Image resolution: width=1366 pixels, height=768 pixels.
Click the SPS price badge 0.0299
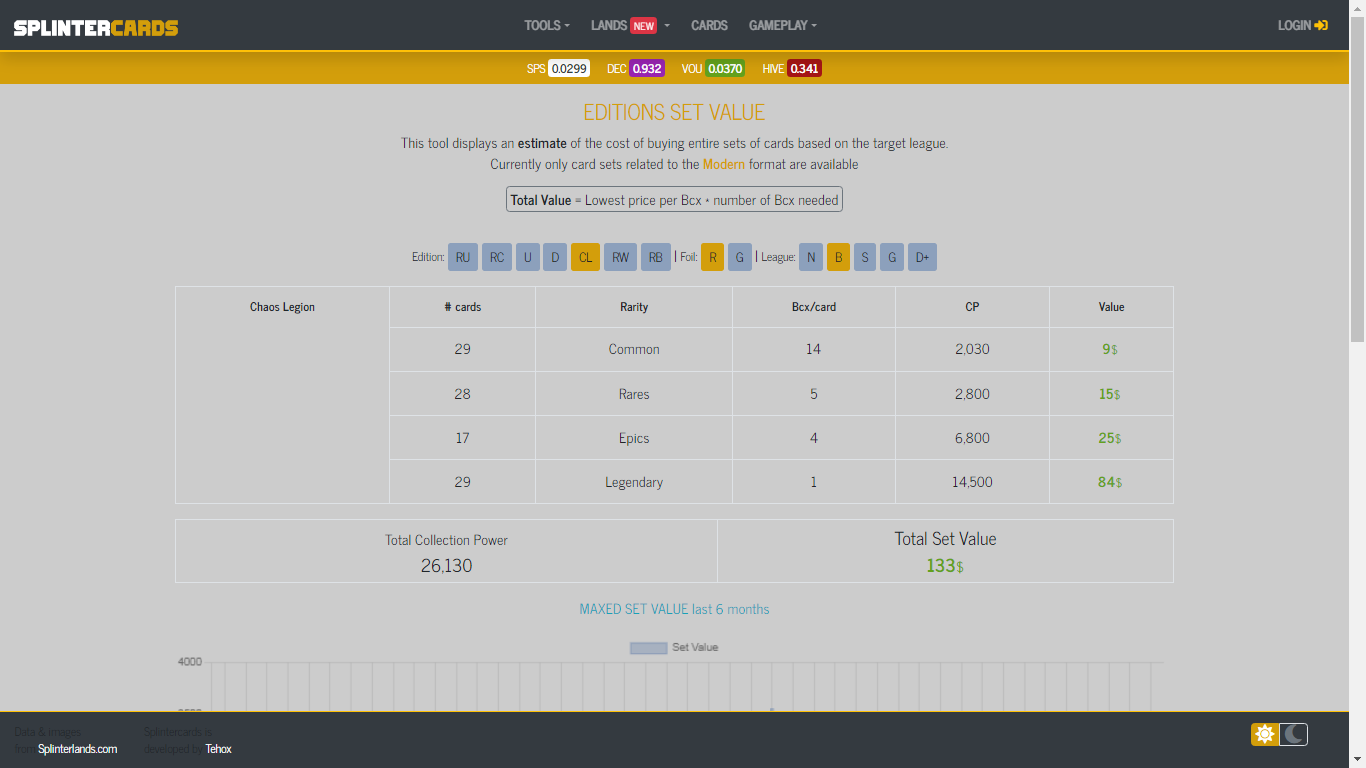pos(569,68)
